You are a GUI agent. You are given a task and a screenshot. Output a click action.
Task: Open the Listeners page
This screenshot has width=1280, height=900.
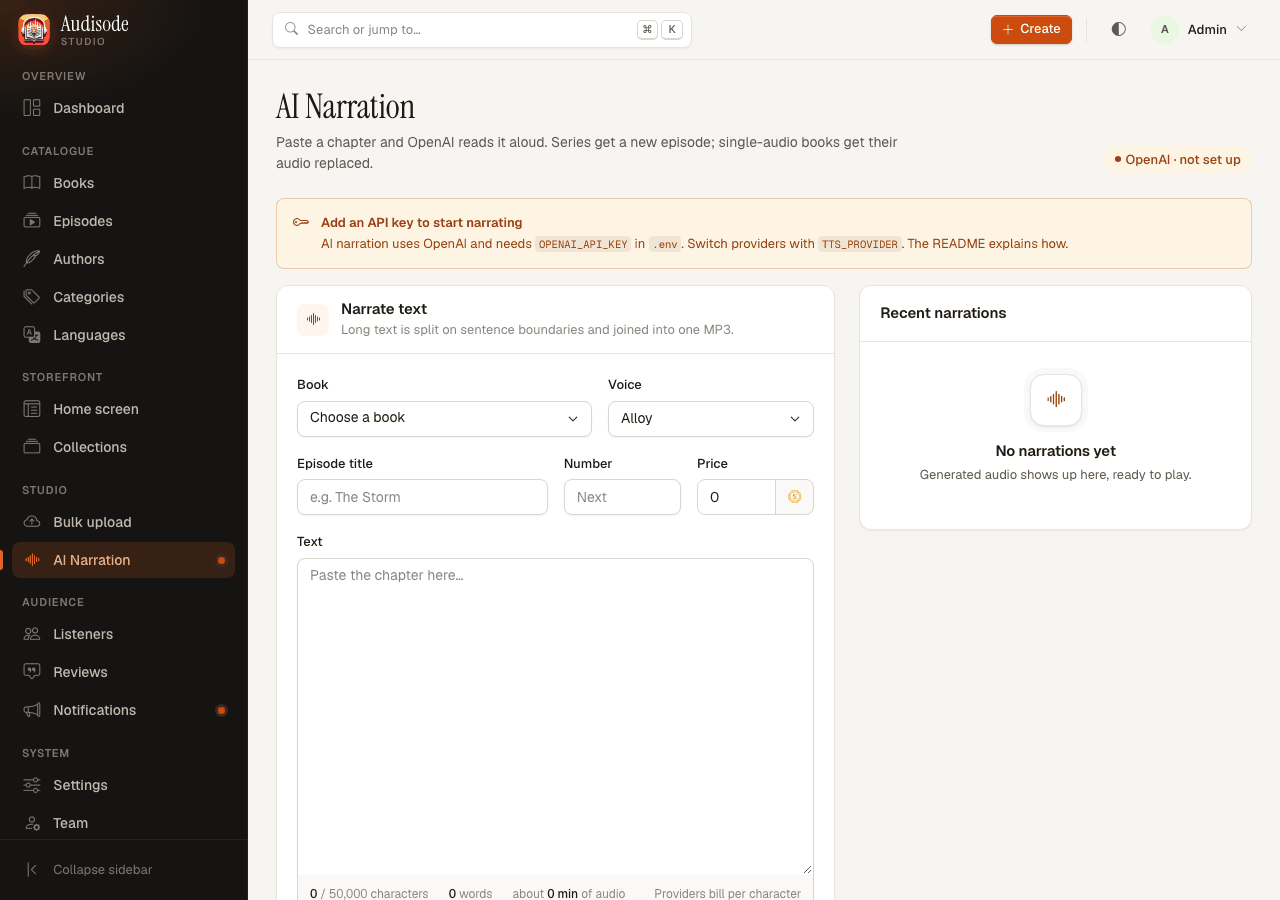(x=124, y=634)
